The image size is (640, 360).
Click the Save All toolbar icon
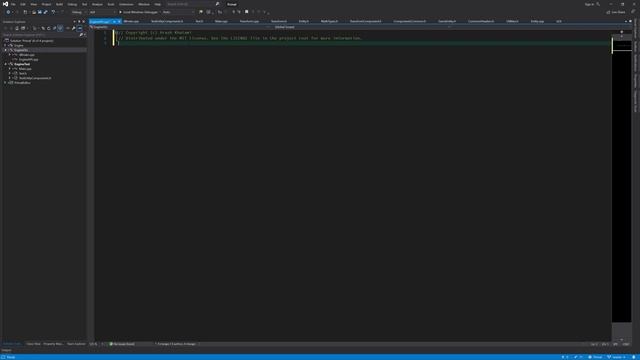[x=45, y=12]
